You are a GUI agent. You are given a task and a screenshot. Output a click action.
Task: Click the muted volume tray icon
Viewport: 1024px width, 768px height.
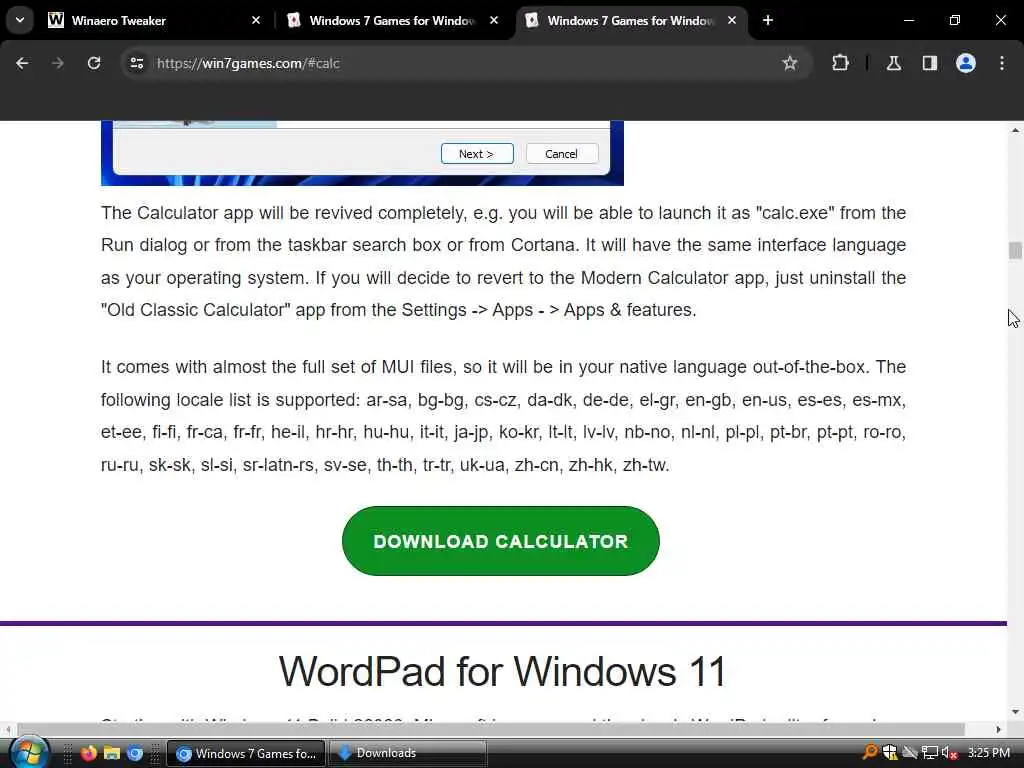coord(949,753)
